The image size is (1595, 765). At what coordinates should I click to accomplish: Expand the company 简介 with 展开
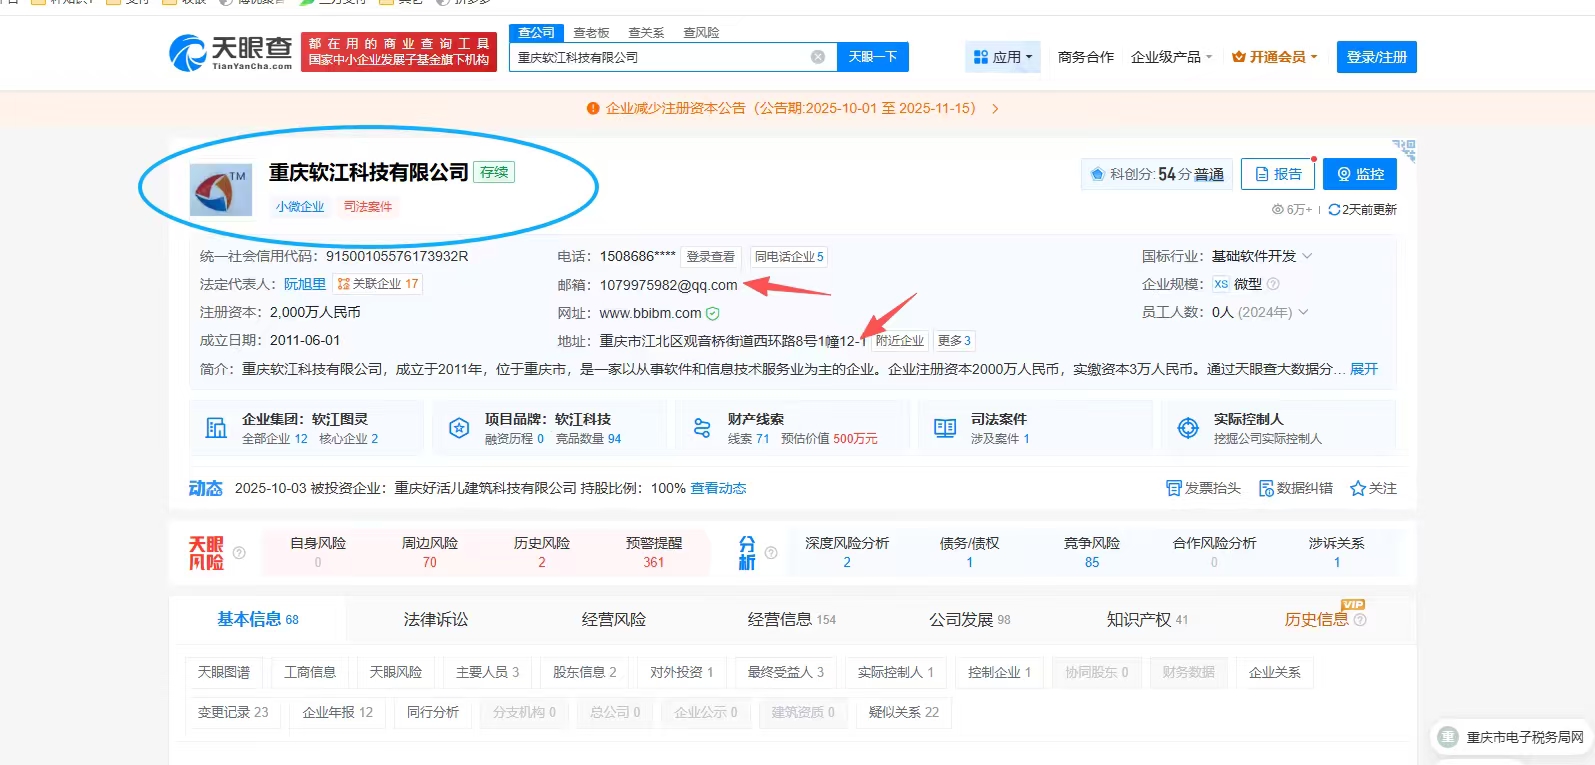tap(1364, 369)
